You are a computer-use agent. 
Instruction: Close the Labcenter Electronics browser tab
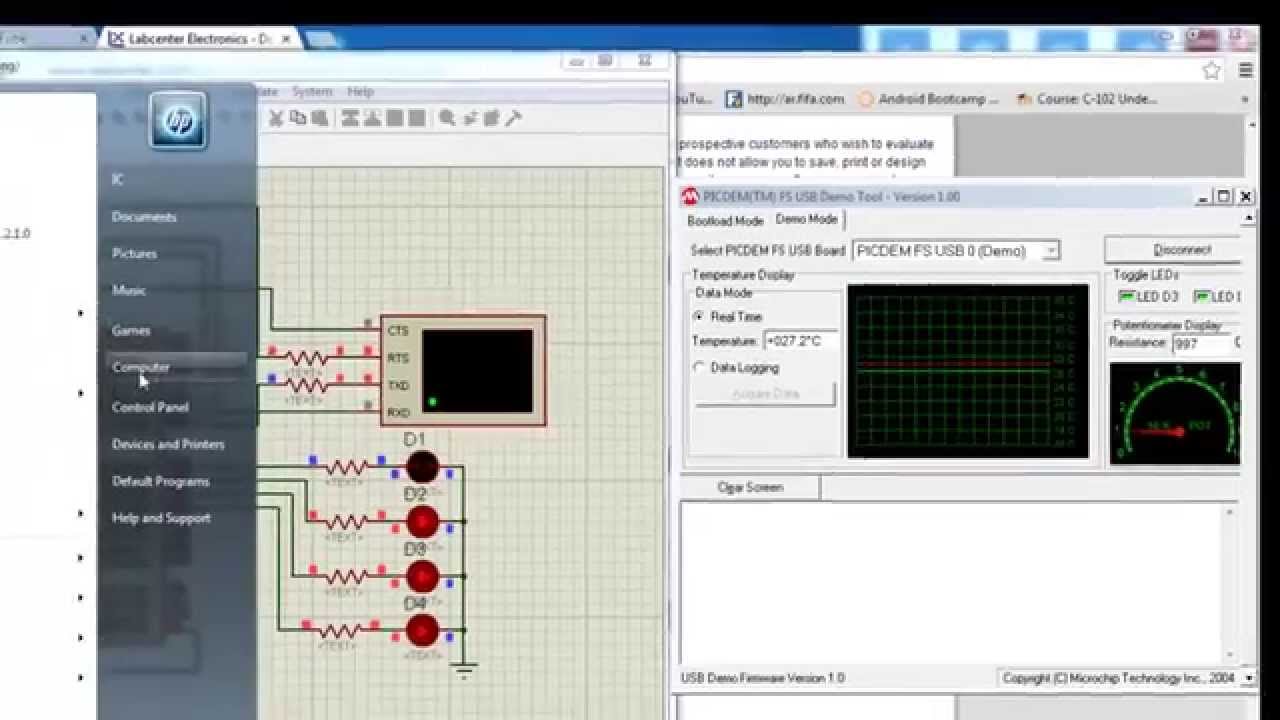(287, 39)
